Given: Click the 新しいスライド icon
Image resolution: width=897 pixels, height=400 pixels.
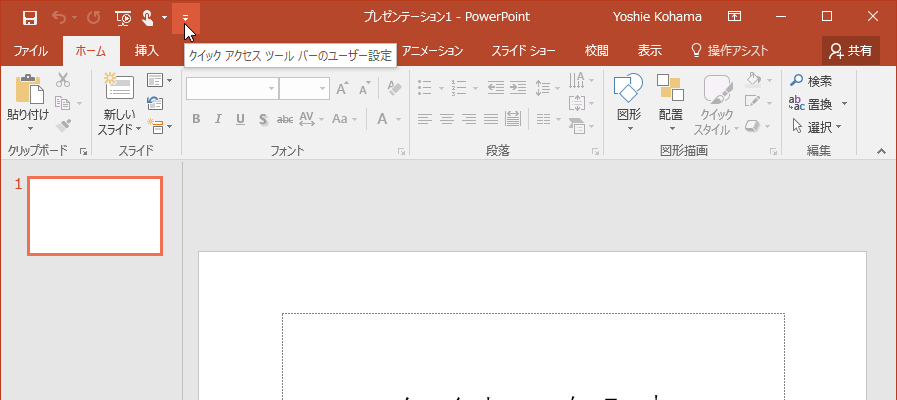Looking at the screenshot, I should 120,86.
